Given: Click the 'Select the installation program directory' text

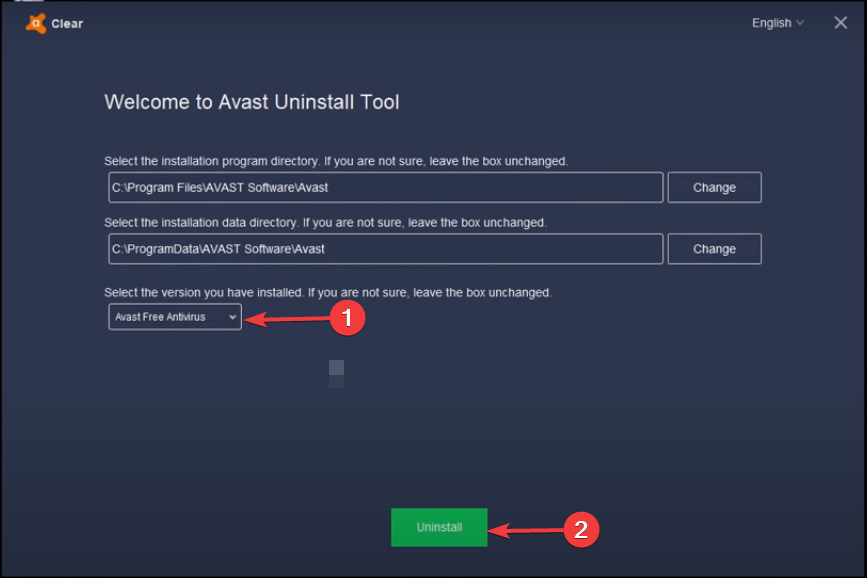Looking at the screenshot, I should (212, 162).
